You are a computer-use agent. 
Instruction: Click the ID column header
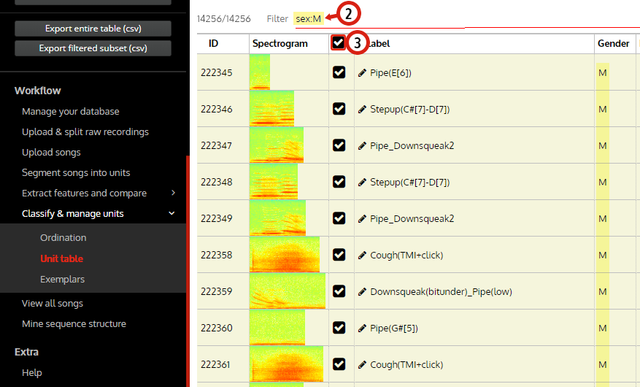point(213,43)
